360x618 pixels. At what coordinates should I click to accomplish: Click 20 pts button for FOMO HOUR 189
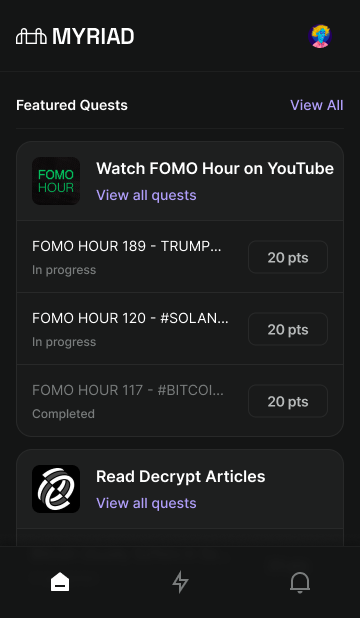pos(288,257)
